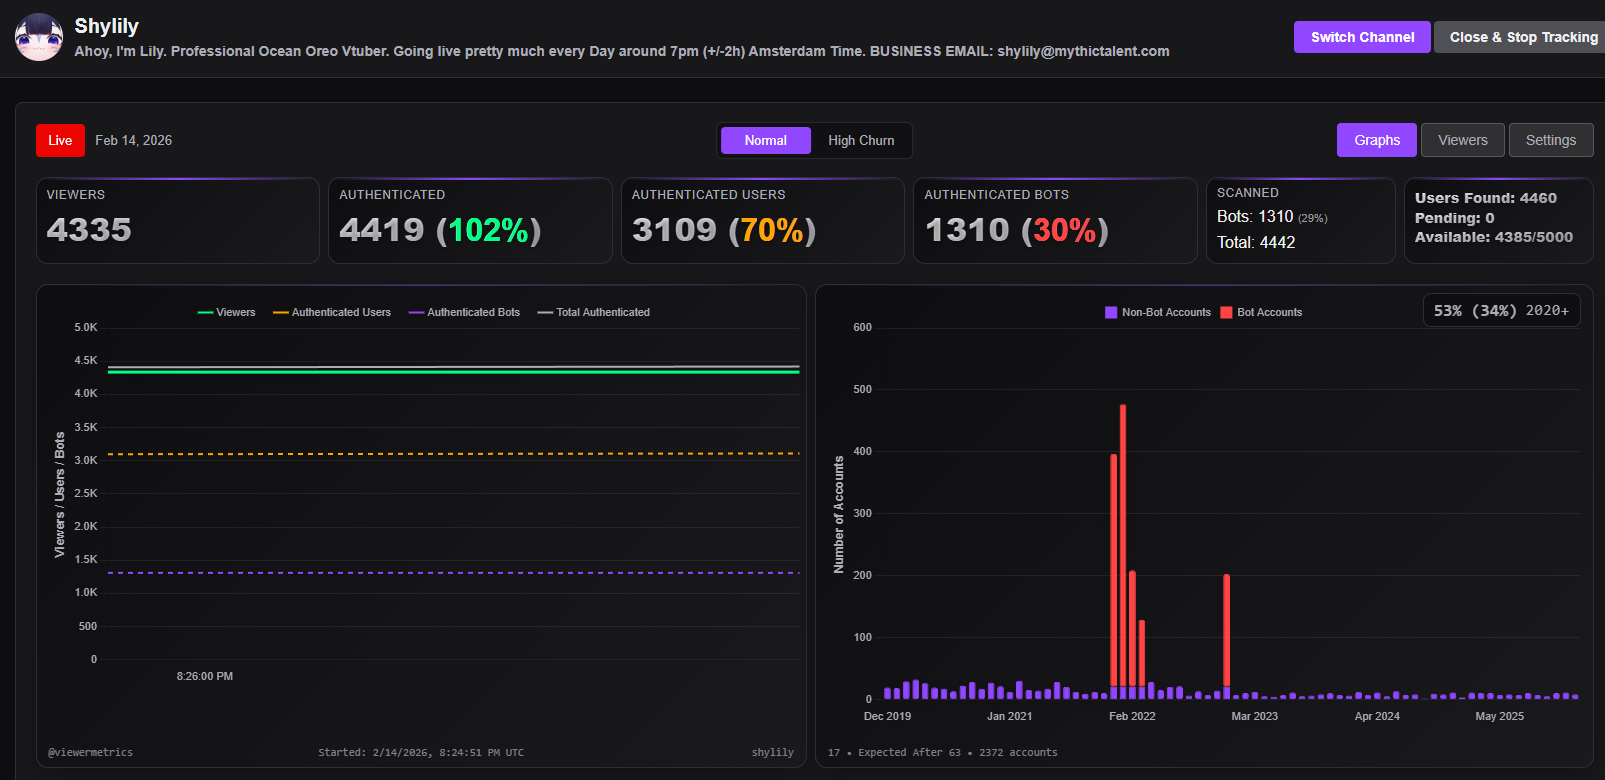Click the Viewers count 4335

89,230
